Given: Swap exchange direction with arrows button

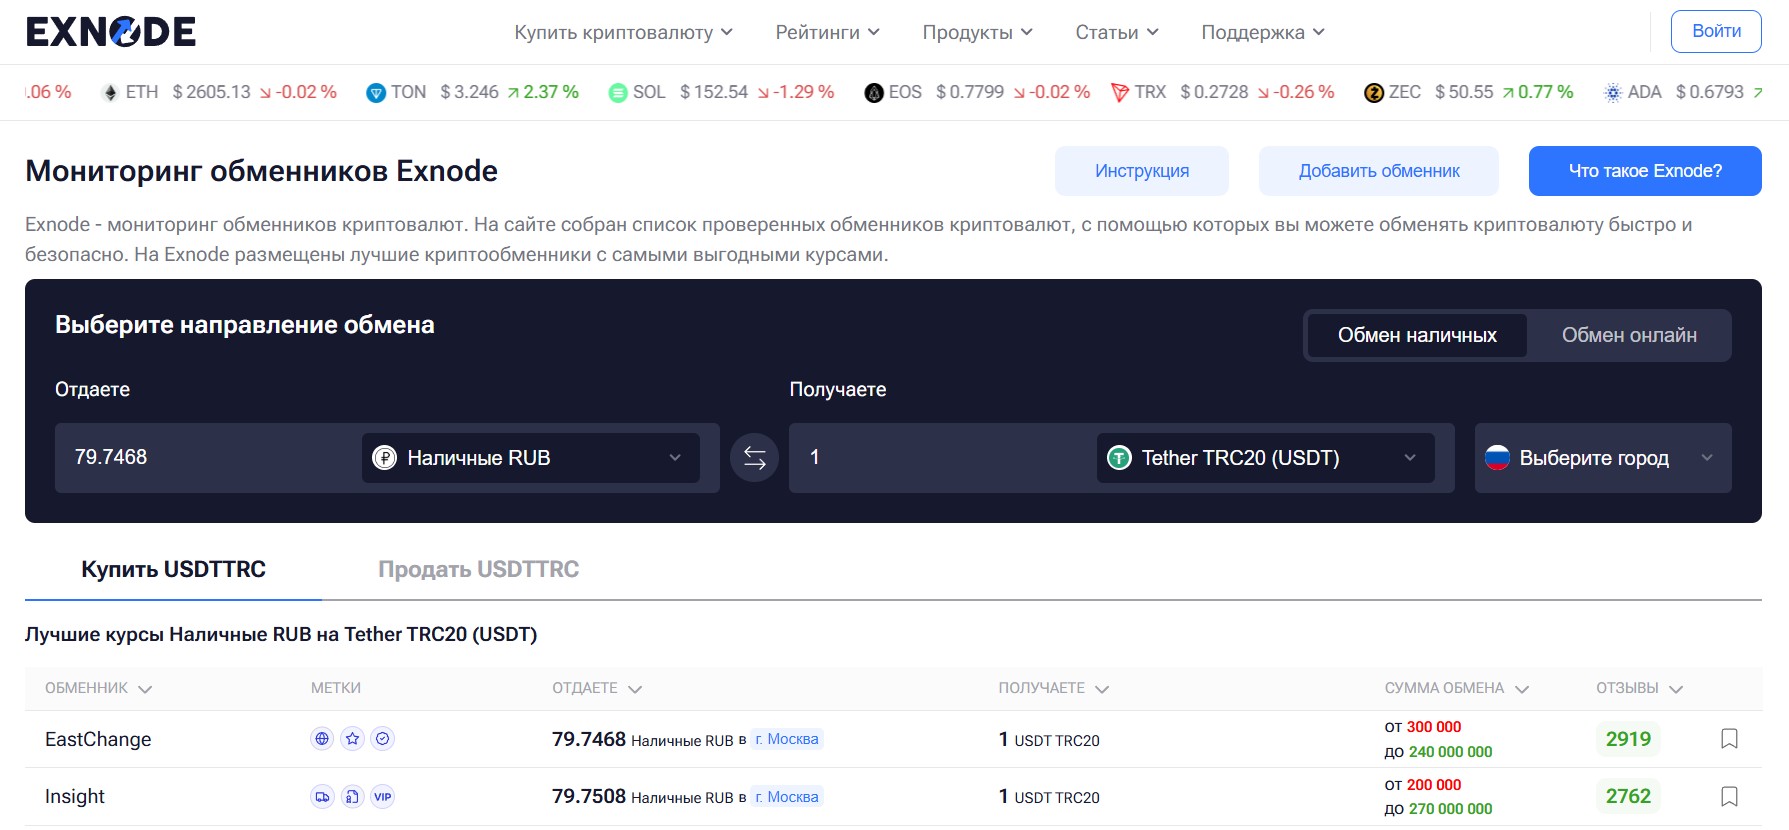Looking at the screenshot, I should (755, 458).
